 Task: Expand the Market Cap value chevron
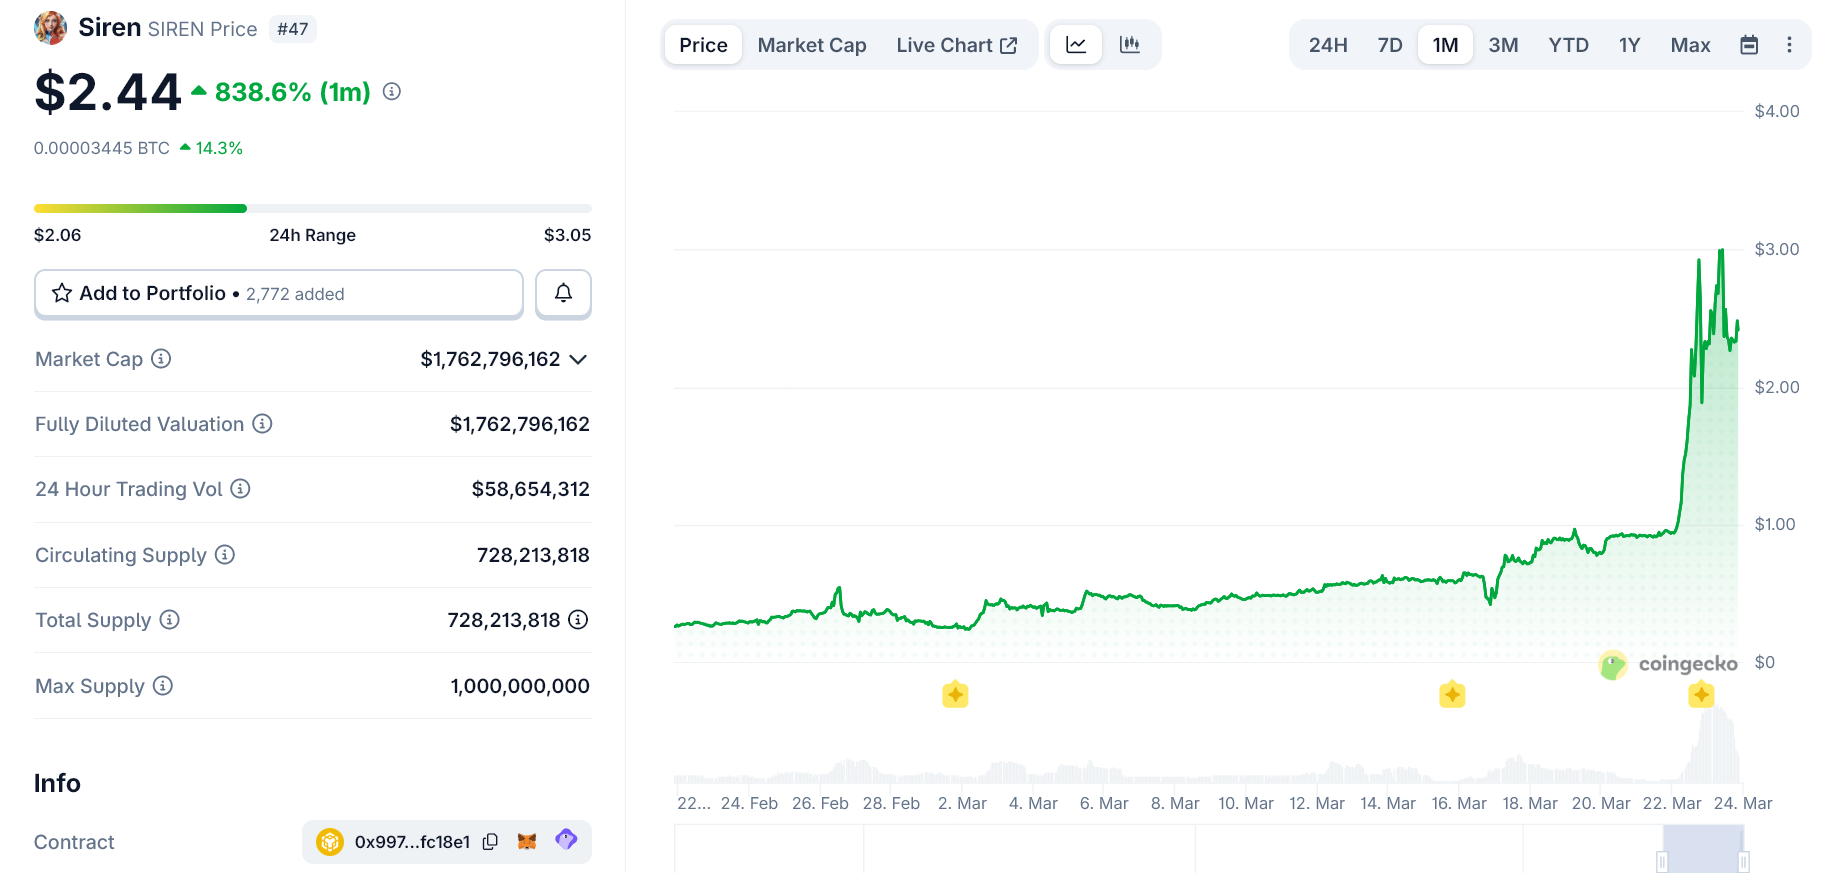tap(578, 359)
